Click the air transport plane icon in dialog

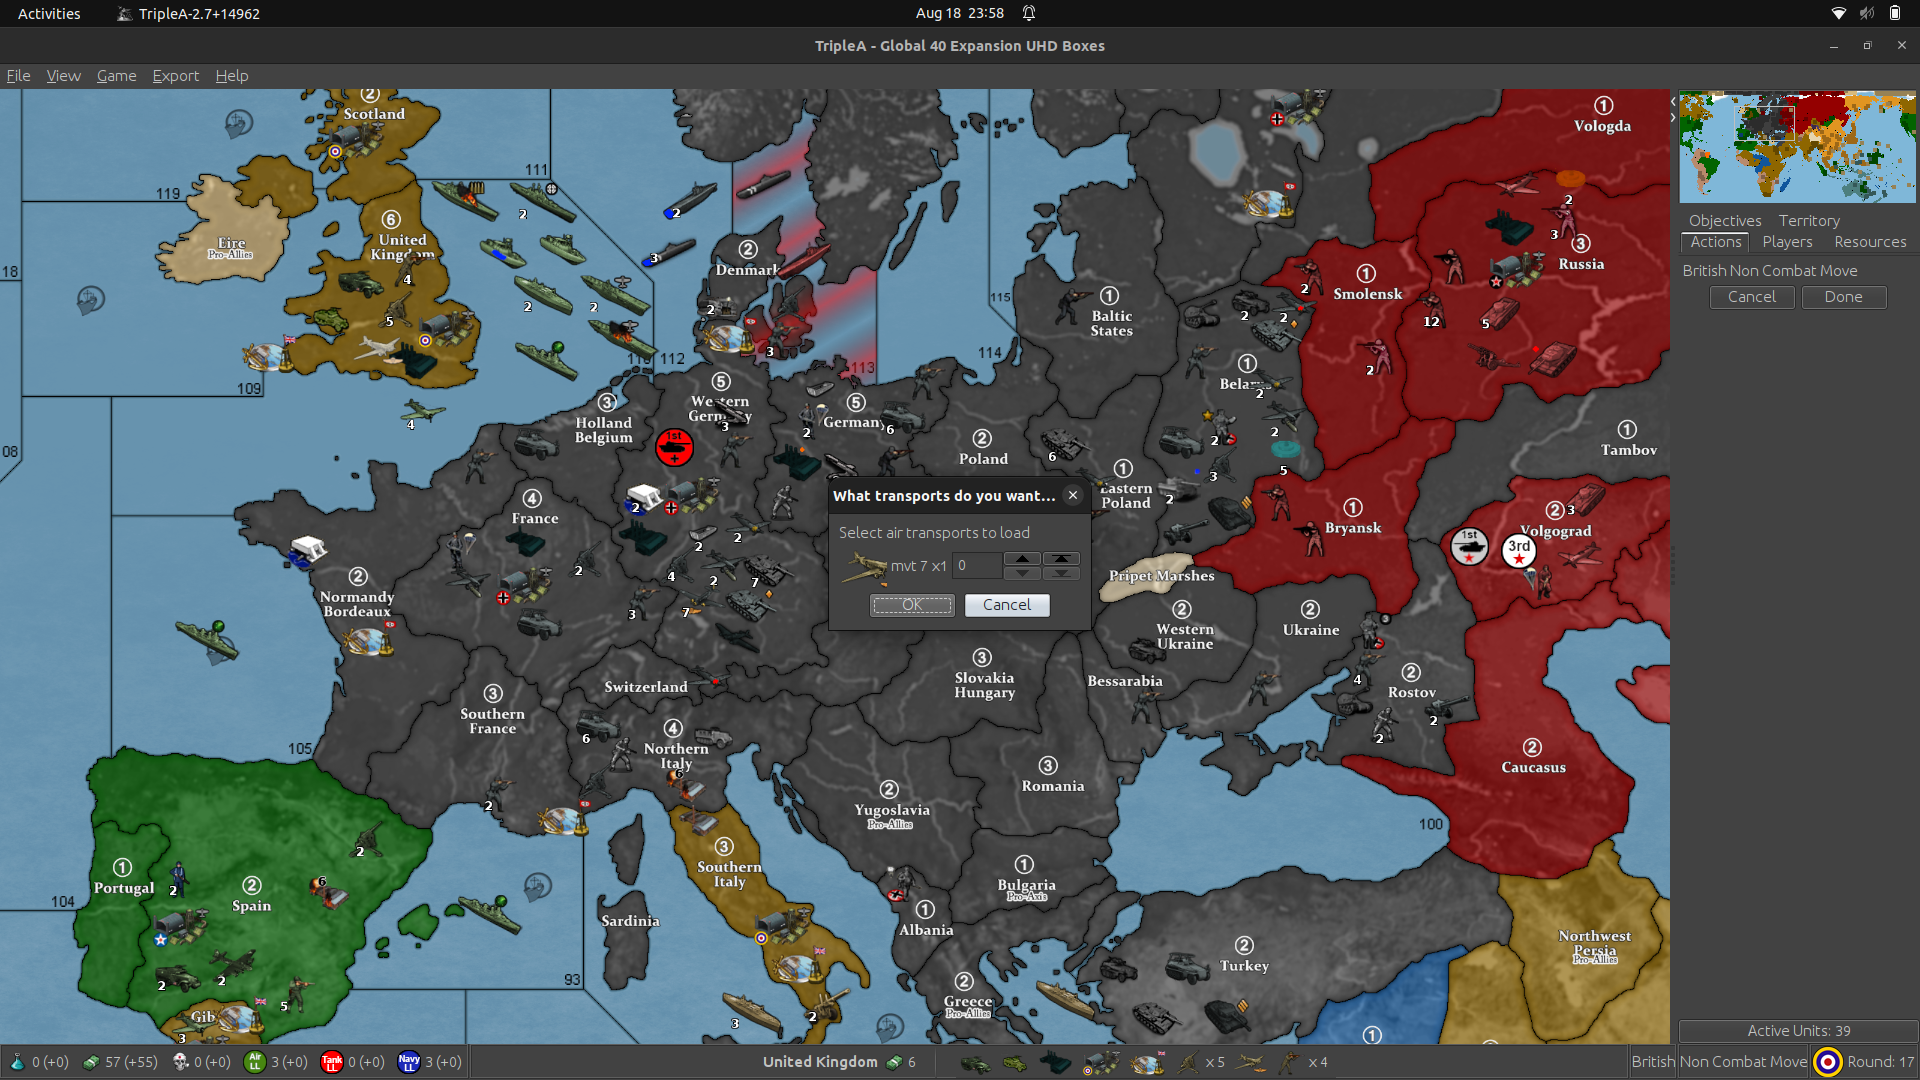pos(865,567)
